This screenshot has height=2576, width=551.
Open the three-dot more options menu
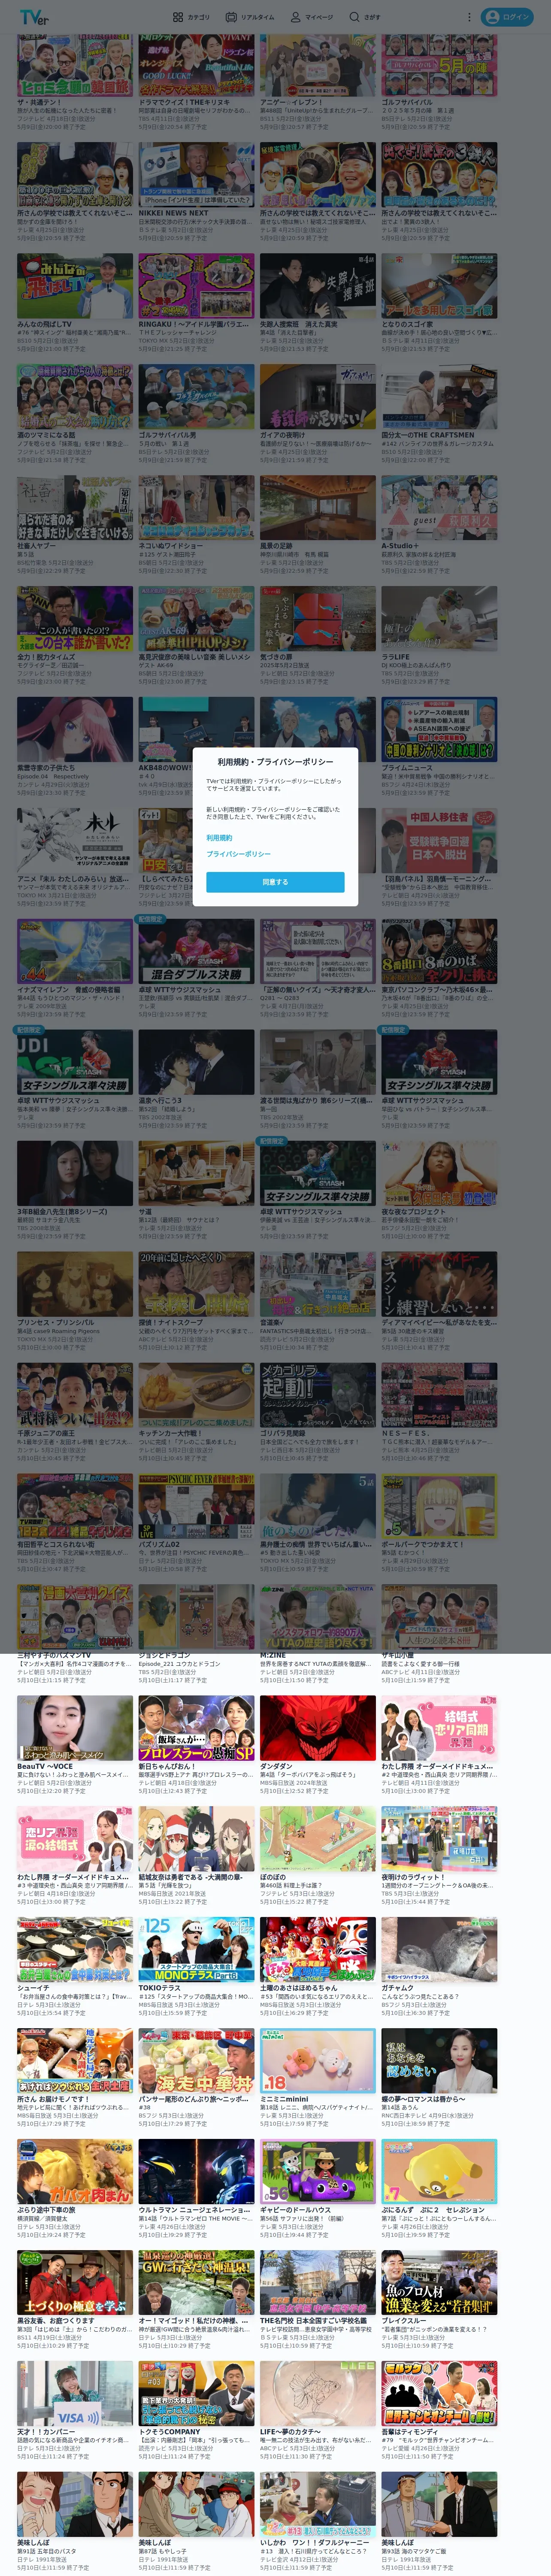tap(469, 17)
